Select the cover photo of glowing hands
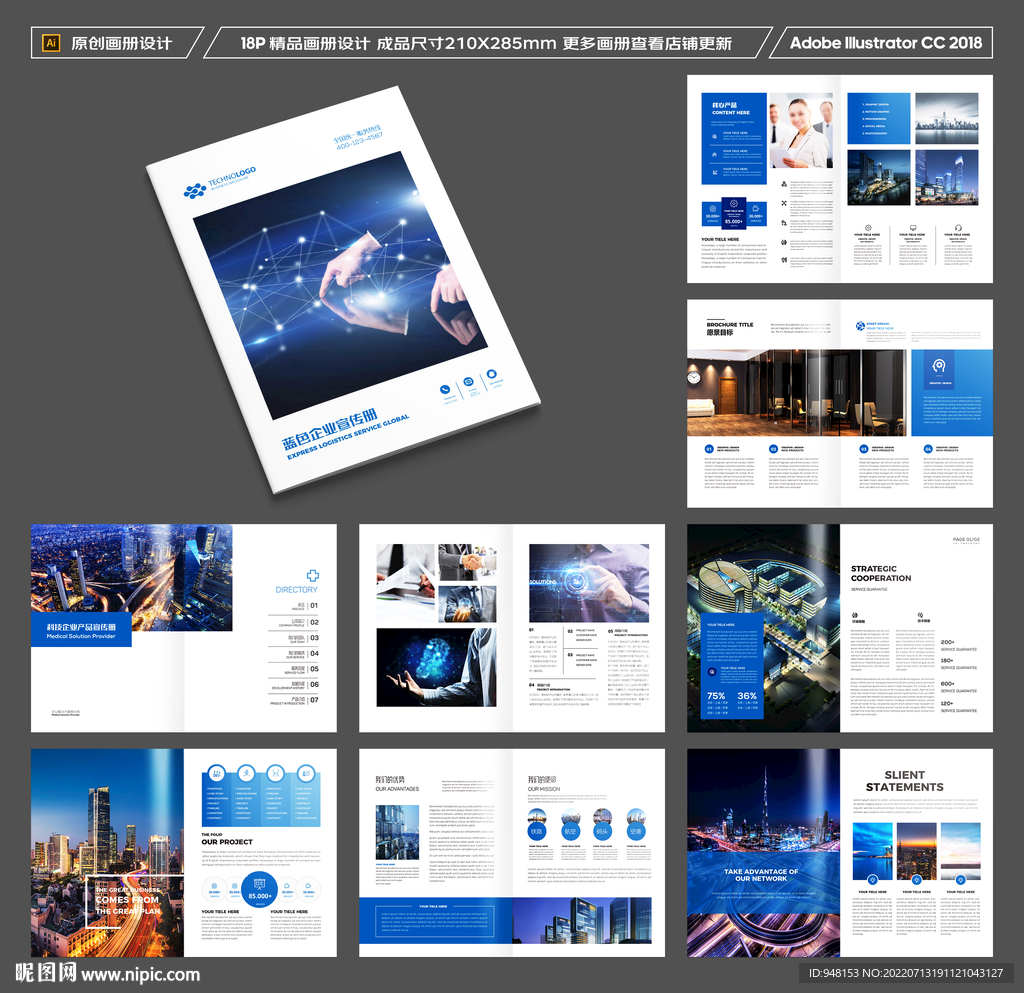1024x993 pixels. [340, 285]
